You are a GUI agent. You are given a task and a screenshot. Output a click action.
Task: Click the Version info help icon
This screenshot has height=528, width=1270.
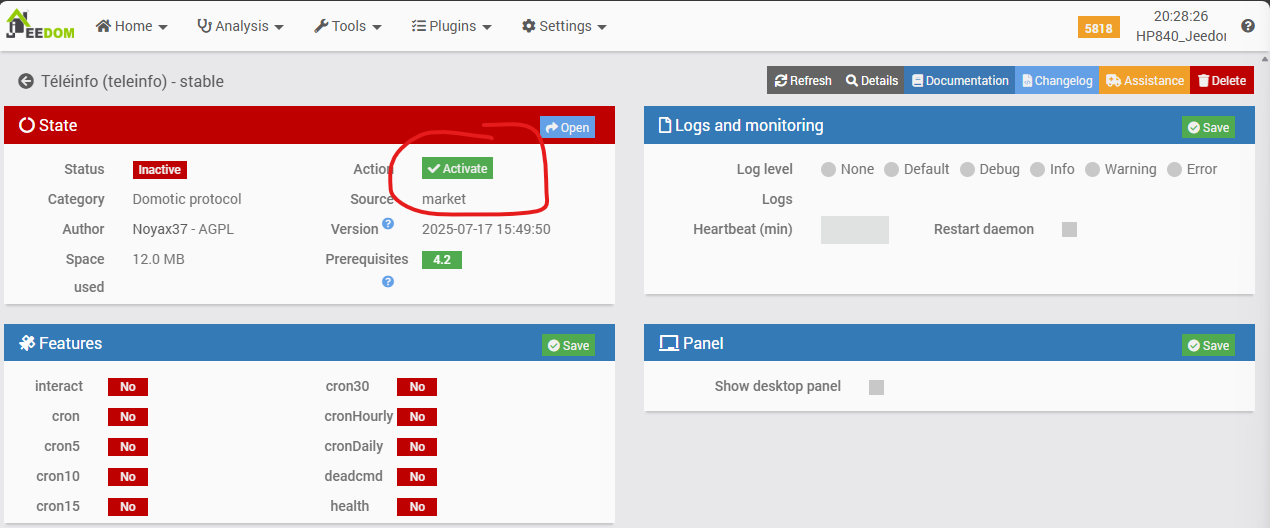pyautogui.click(x=388, y=223)
